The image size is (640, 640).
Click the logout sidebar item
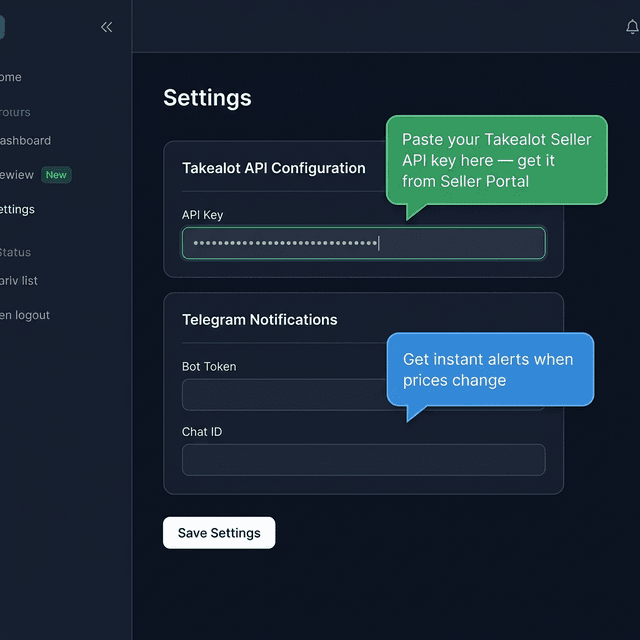point(25,315)
